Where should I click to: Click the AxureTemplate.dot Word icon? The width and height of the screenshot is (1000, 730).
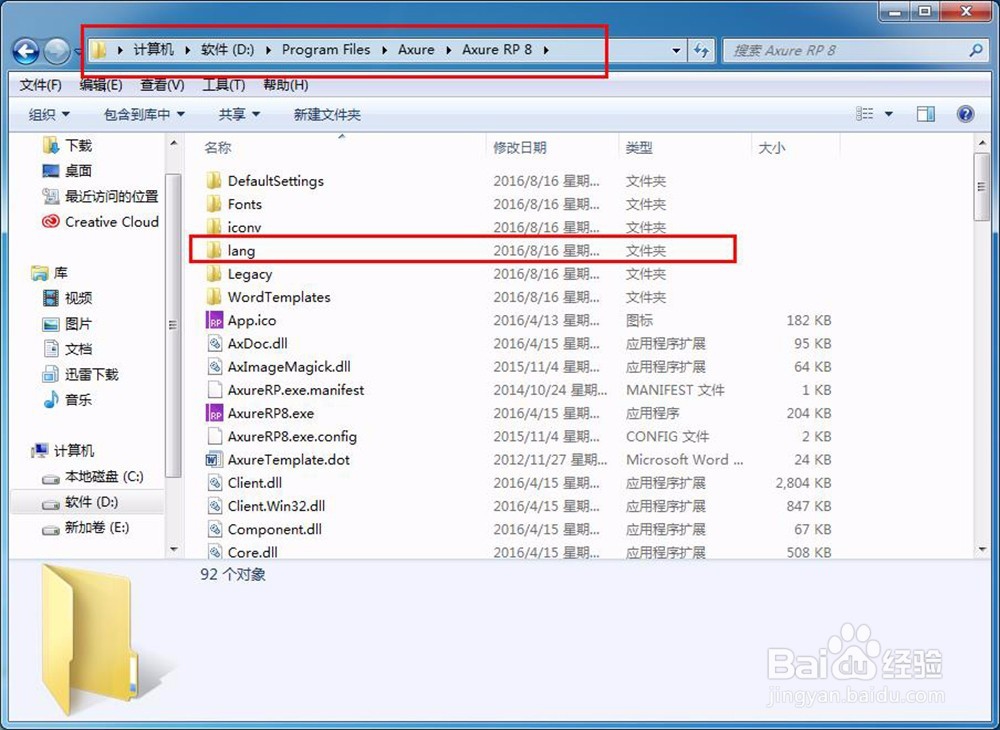[215, 460]
